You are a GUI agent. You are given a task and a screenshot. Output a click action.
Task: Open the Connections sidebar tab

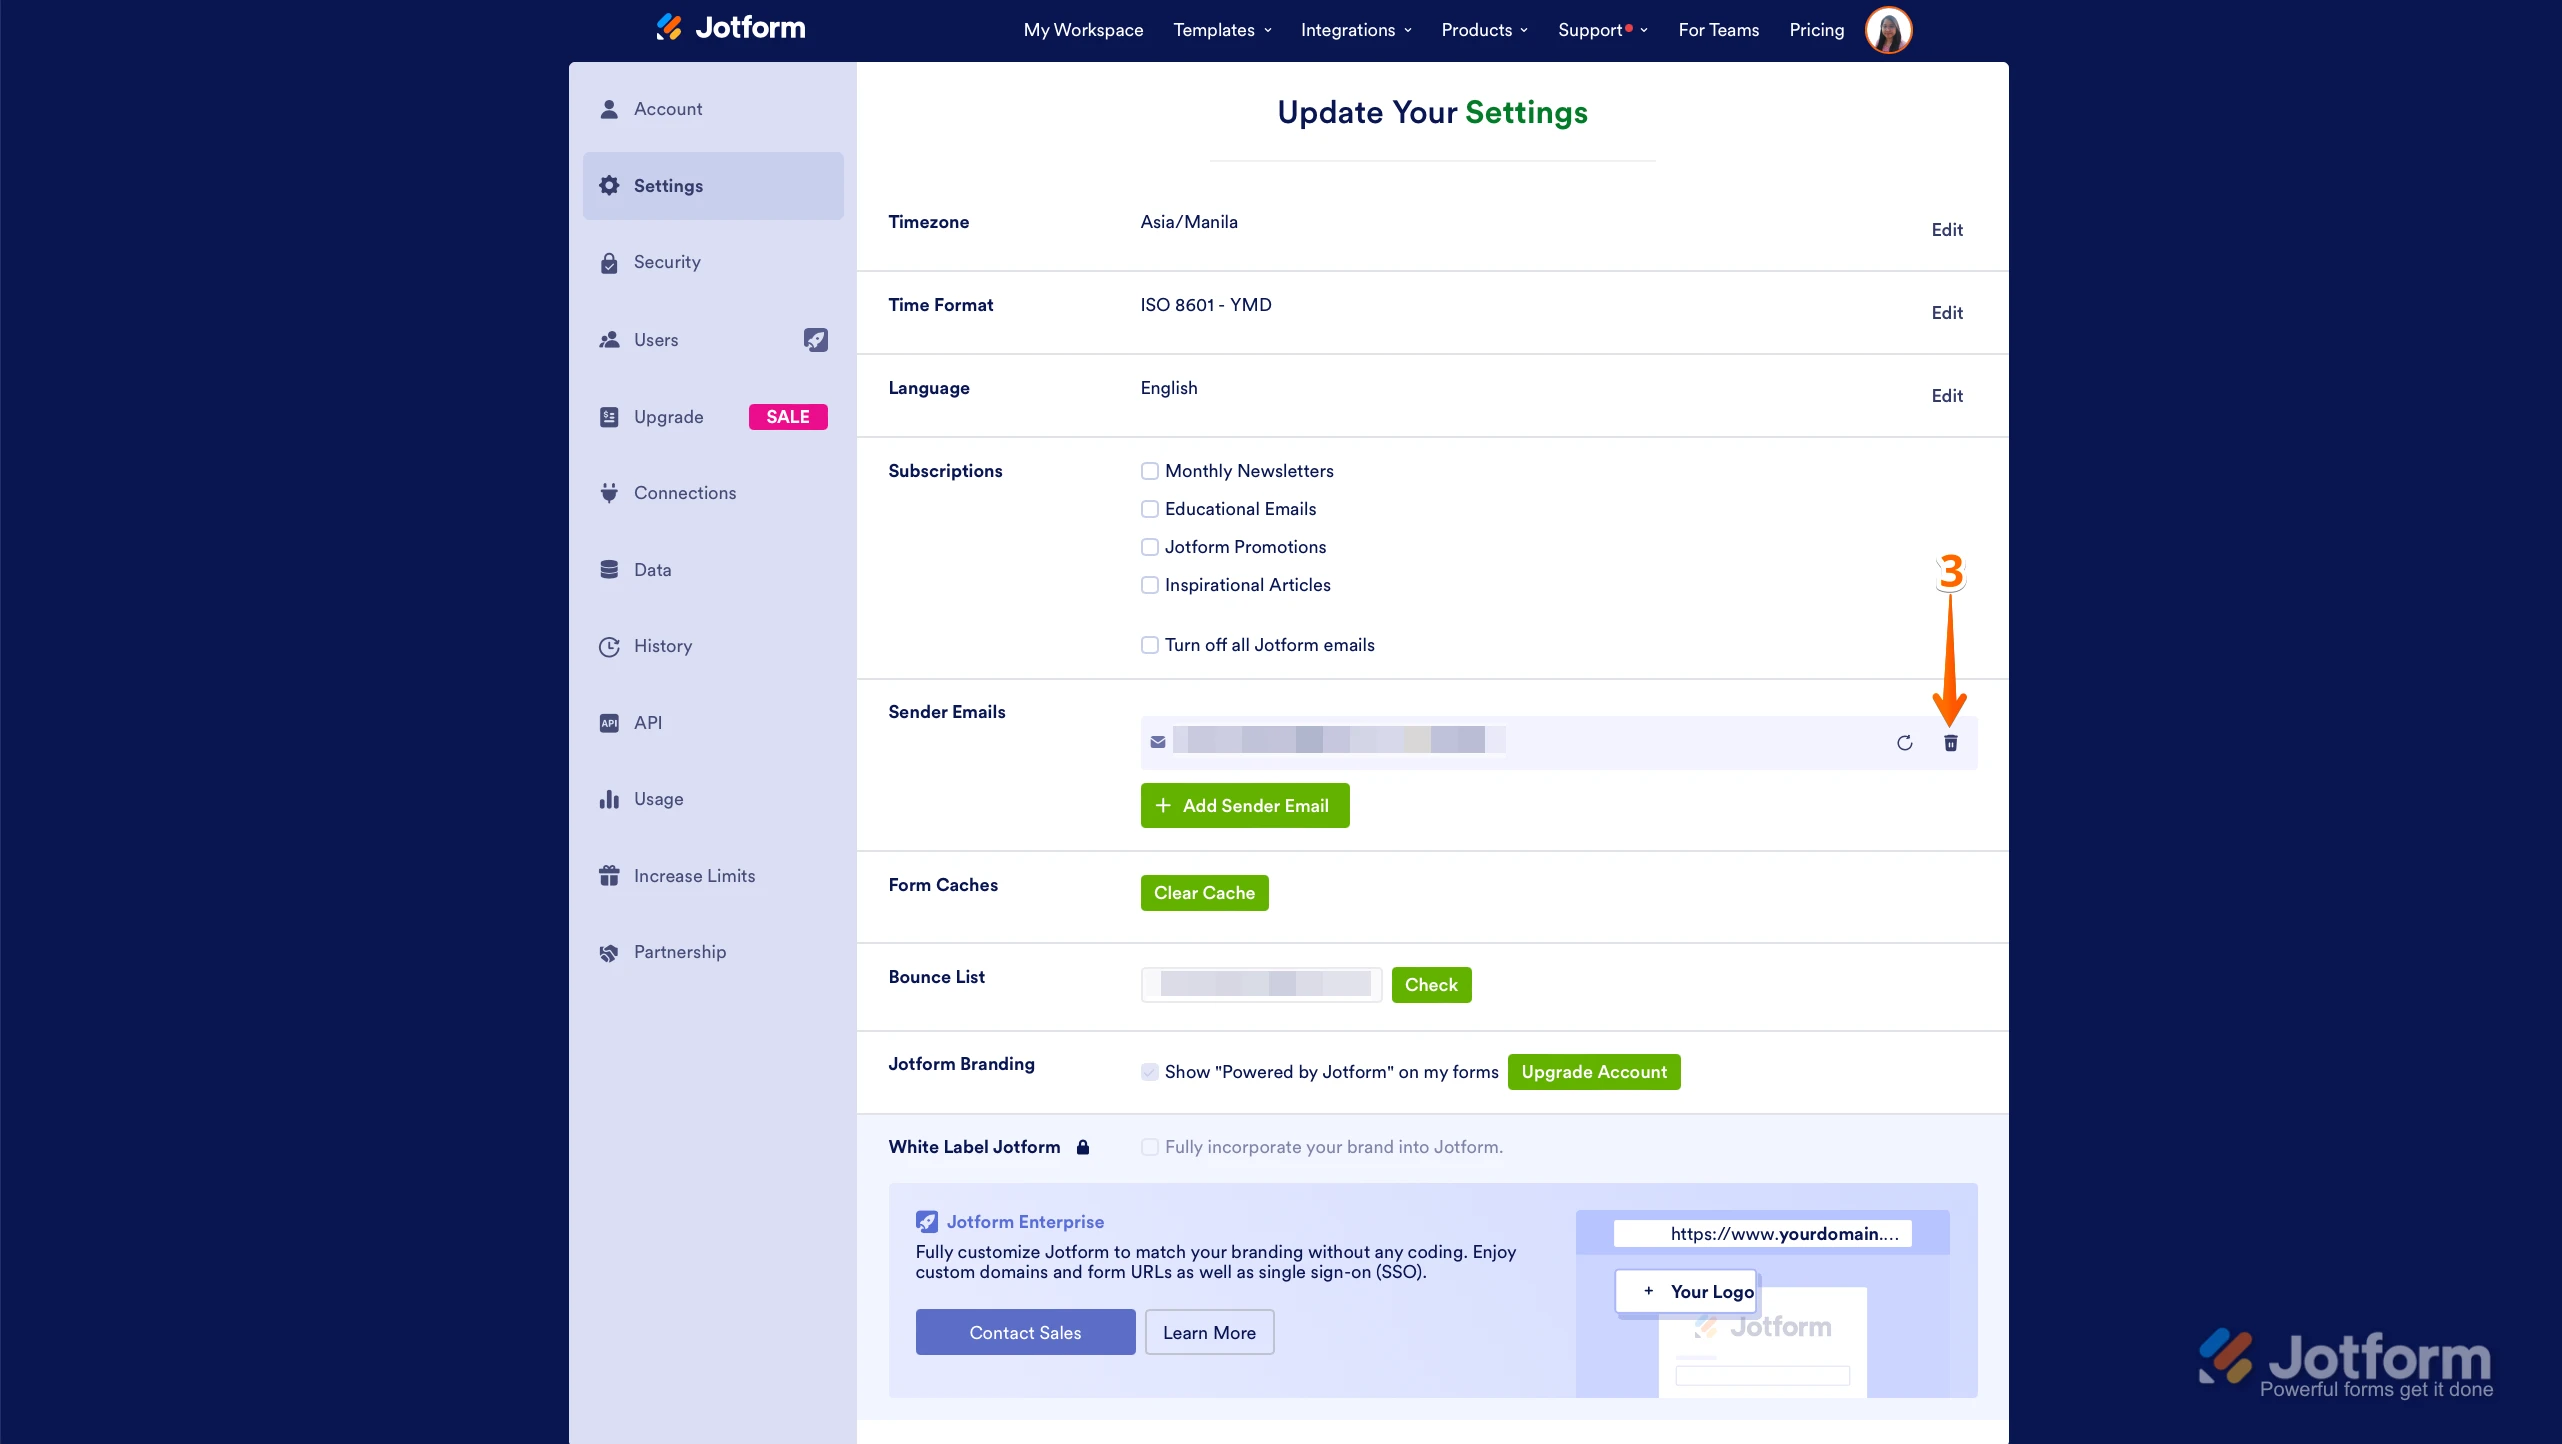pyautogui.click(x=713, y=493)
